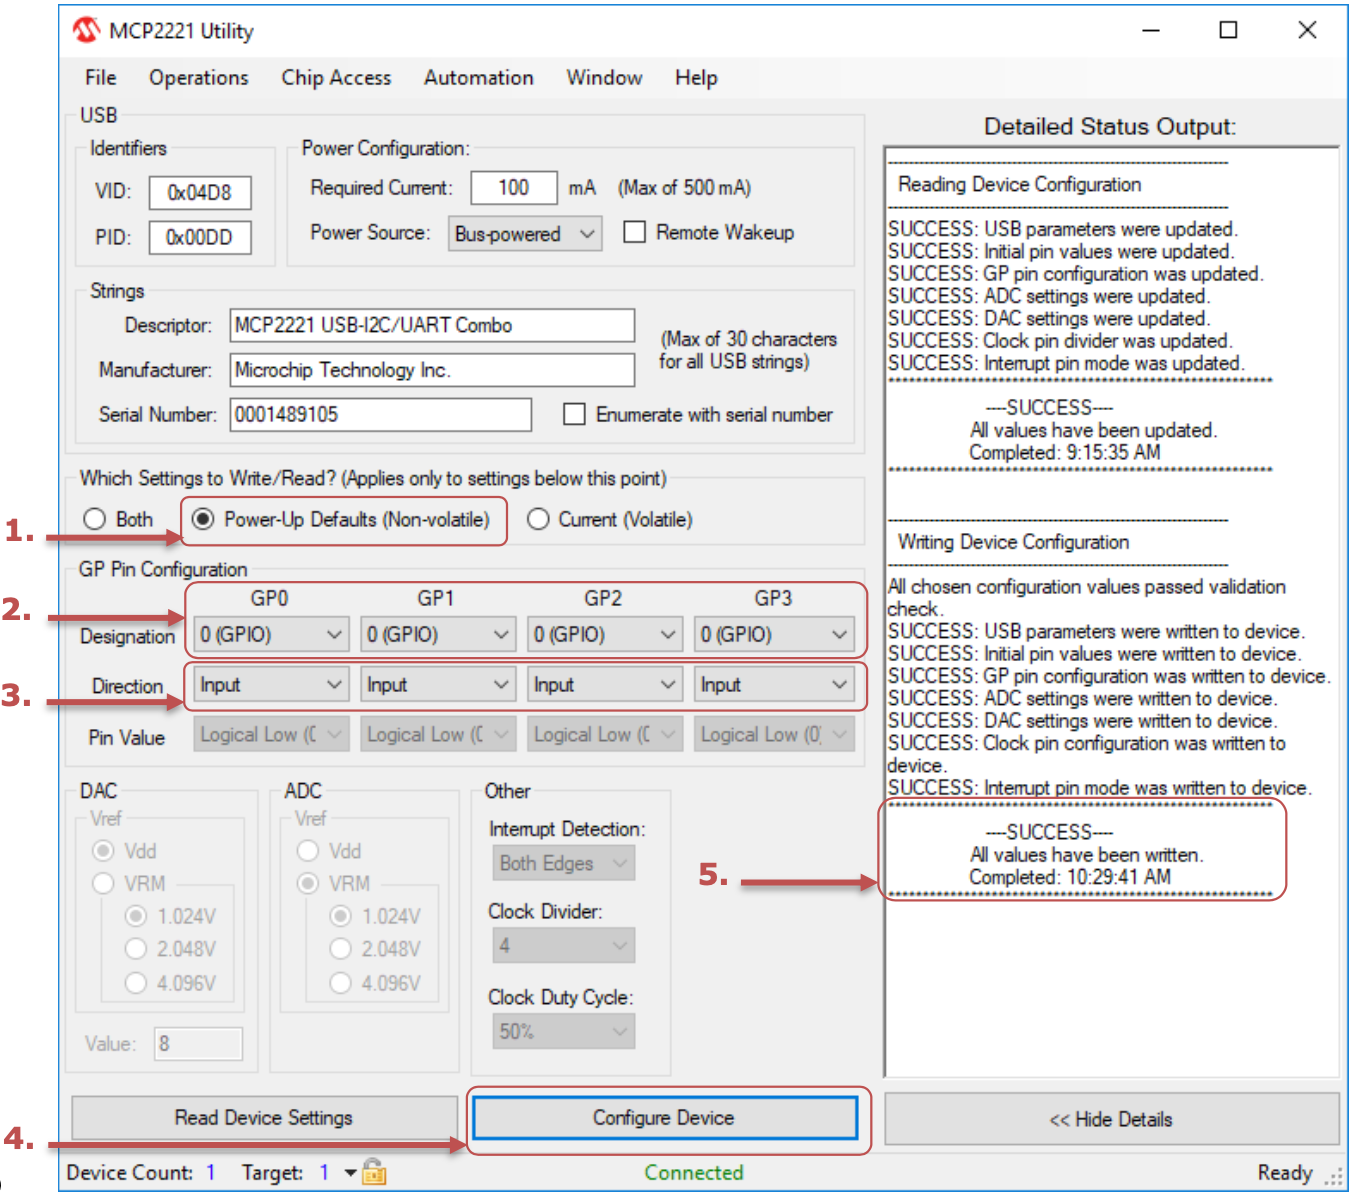Open GP0 Designation dropdown

[271, 634]
